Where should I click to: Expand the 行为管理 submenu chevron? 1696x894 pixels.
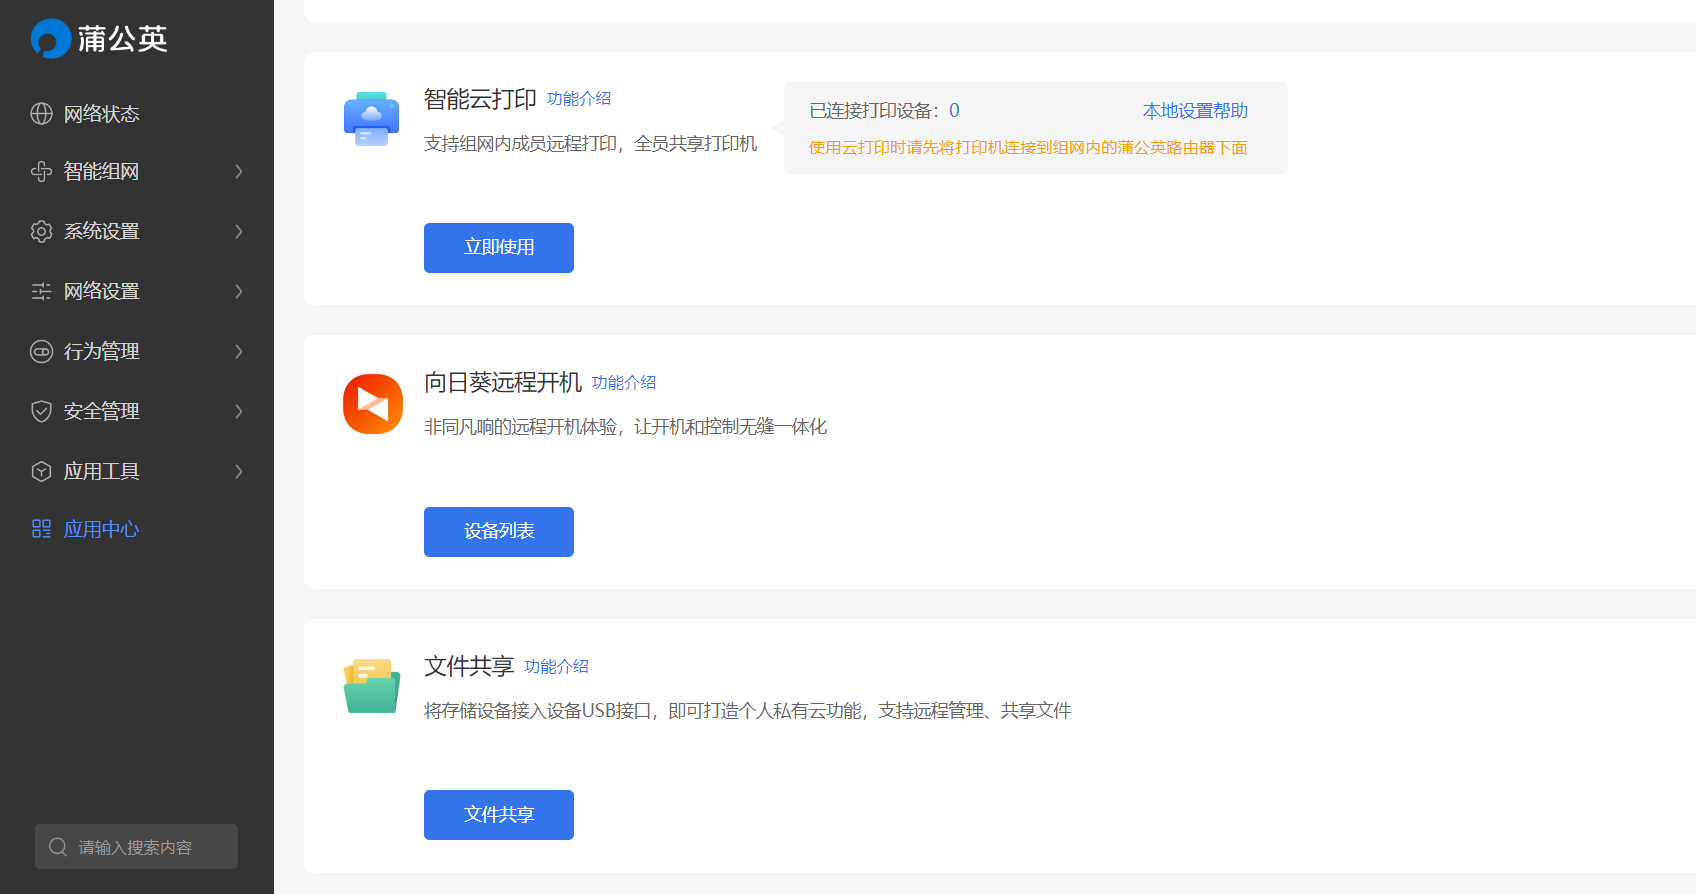239,351
